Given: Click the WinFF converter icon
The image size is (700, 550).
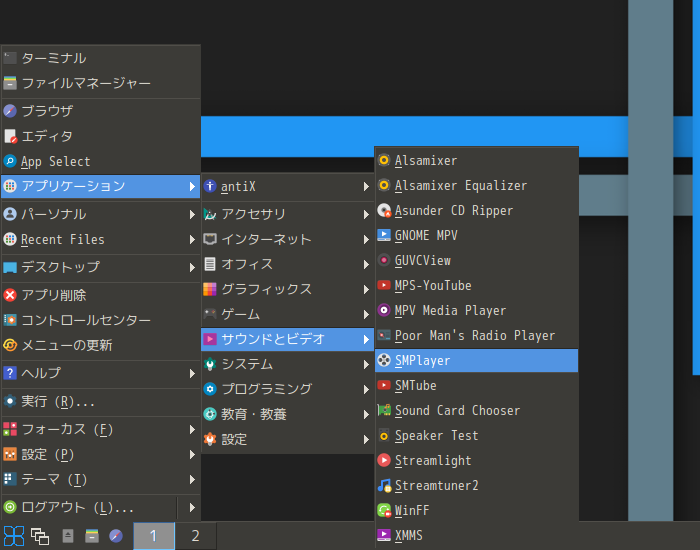Looking at the screenshot, I should (x=384, y=510).
